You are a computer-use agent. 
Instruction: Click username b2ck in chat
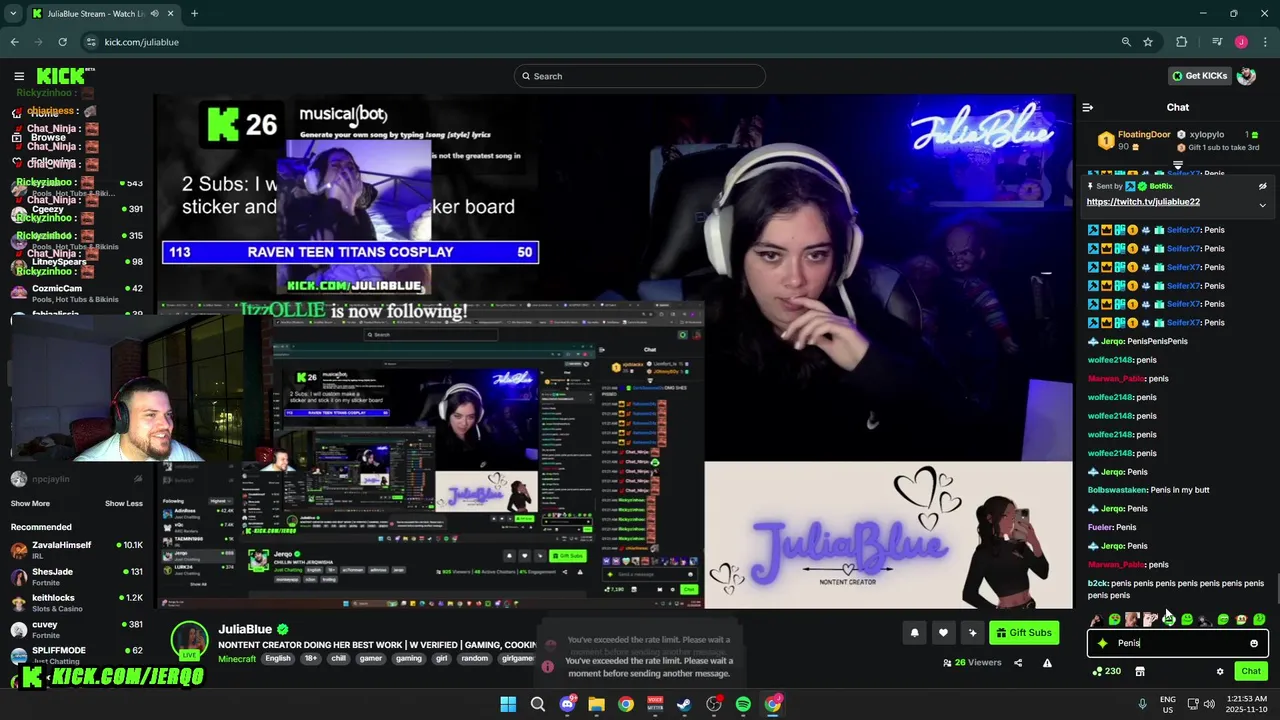1097,583
